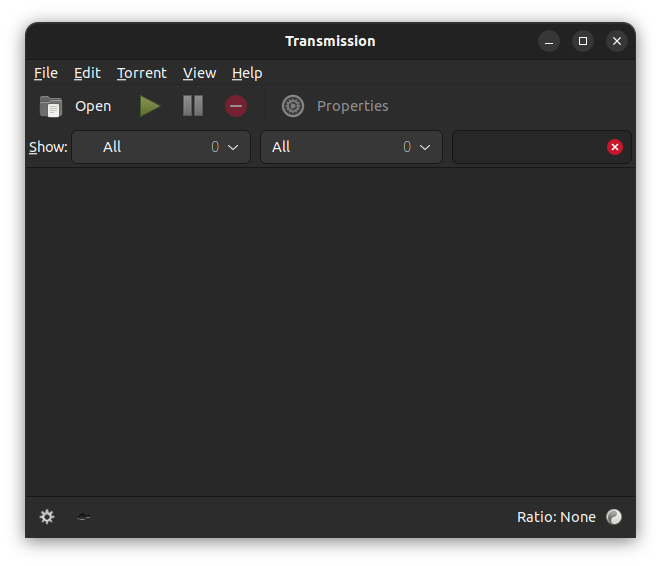
Task: Open the Torrent menu
Action: pos(142,73)
